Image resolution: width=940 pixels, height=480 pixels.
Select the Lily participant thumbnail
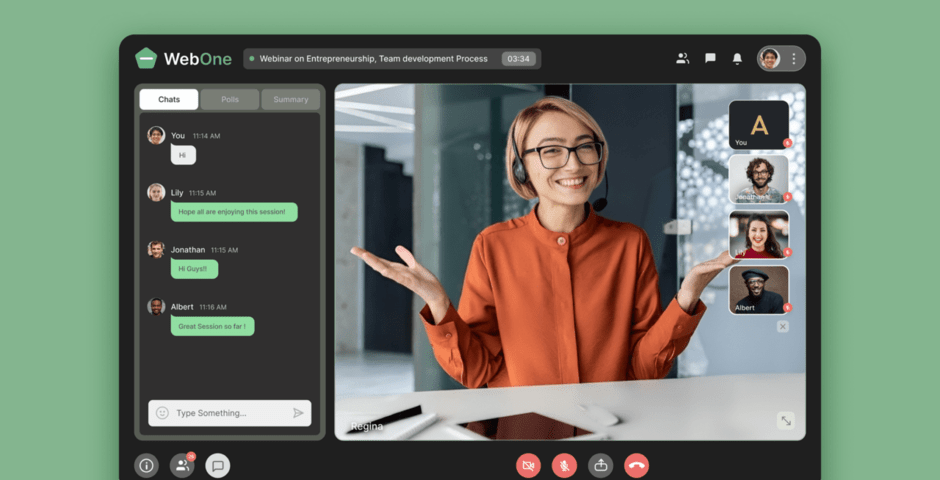click(x=759, y=235)
